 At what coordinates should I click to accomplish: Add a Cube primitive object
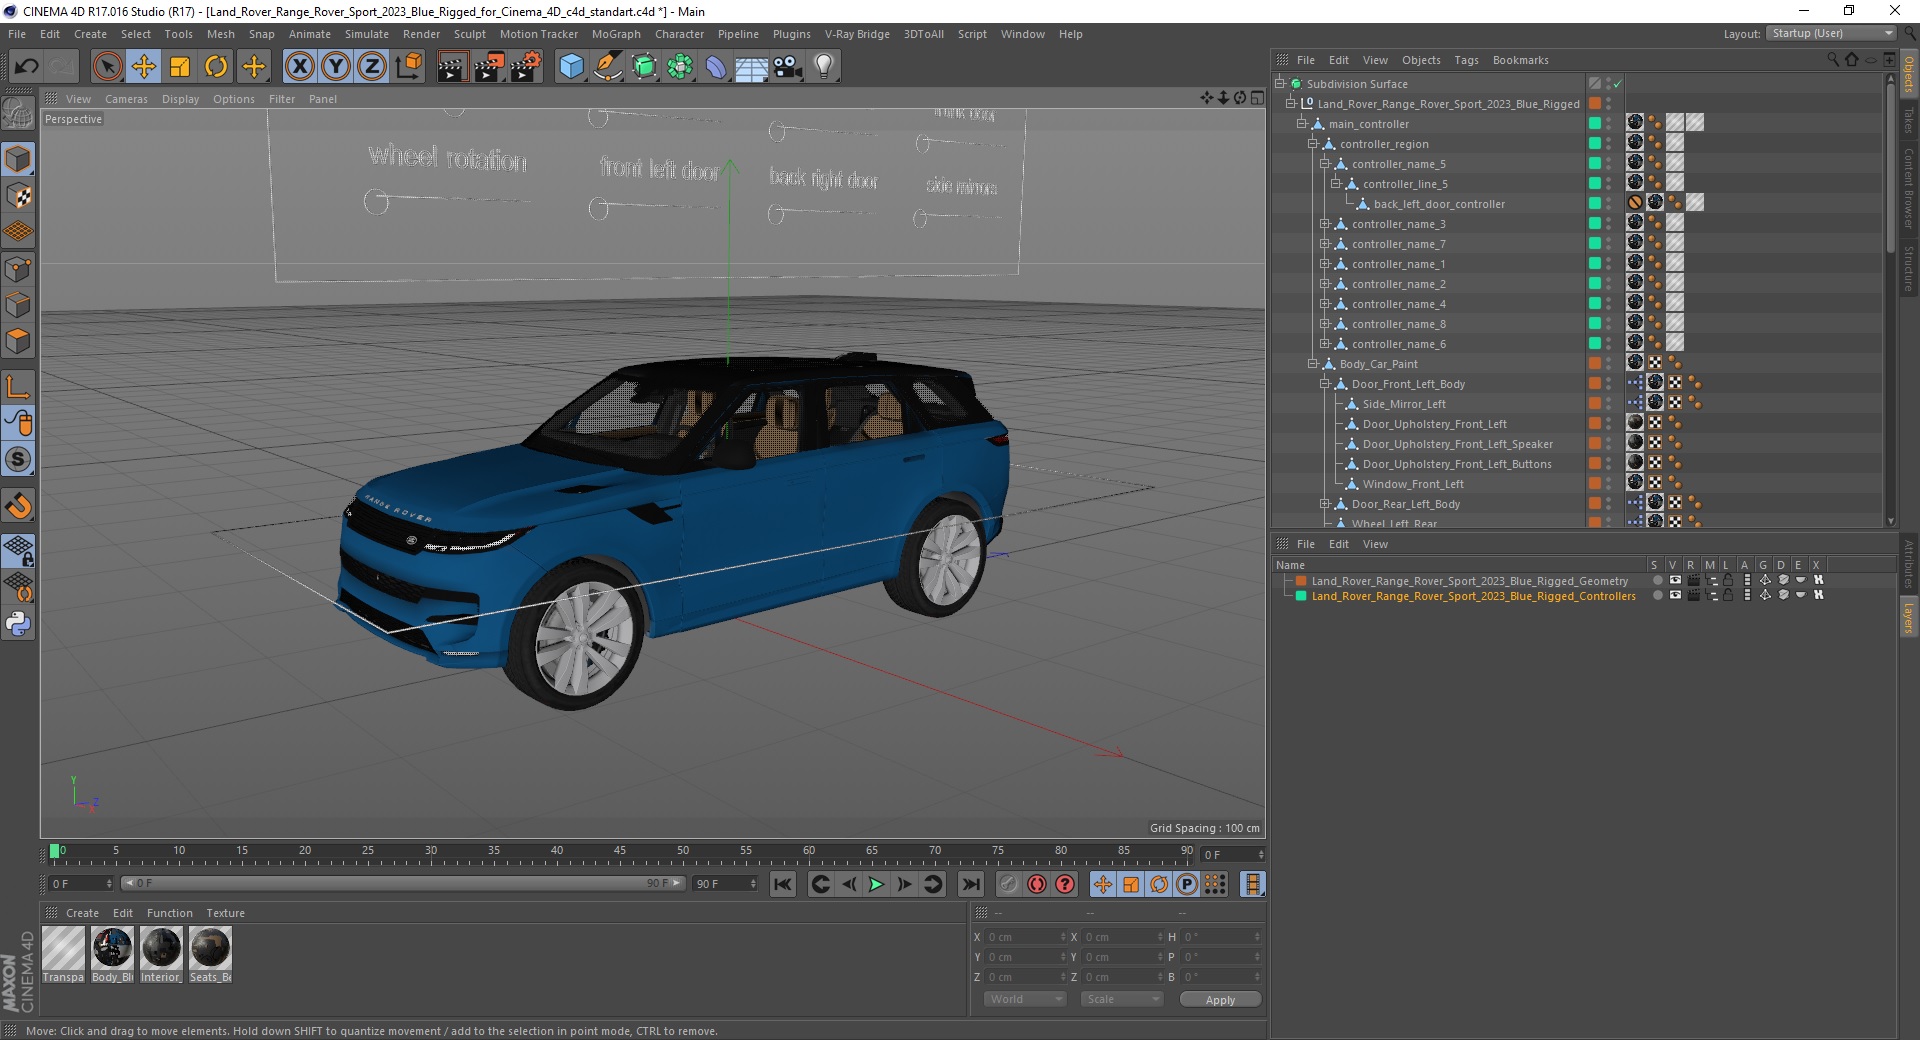tap(571, 67)
